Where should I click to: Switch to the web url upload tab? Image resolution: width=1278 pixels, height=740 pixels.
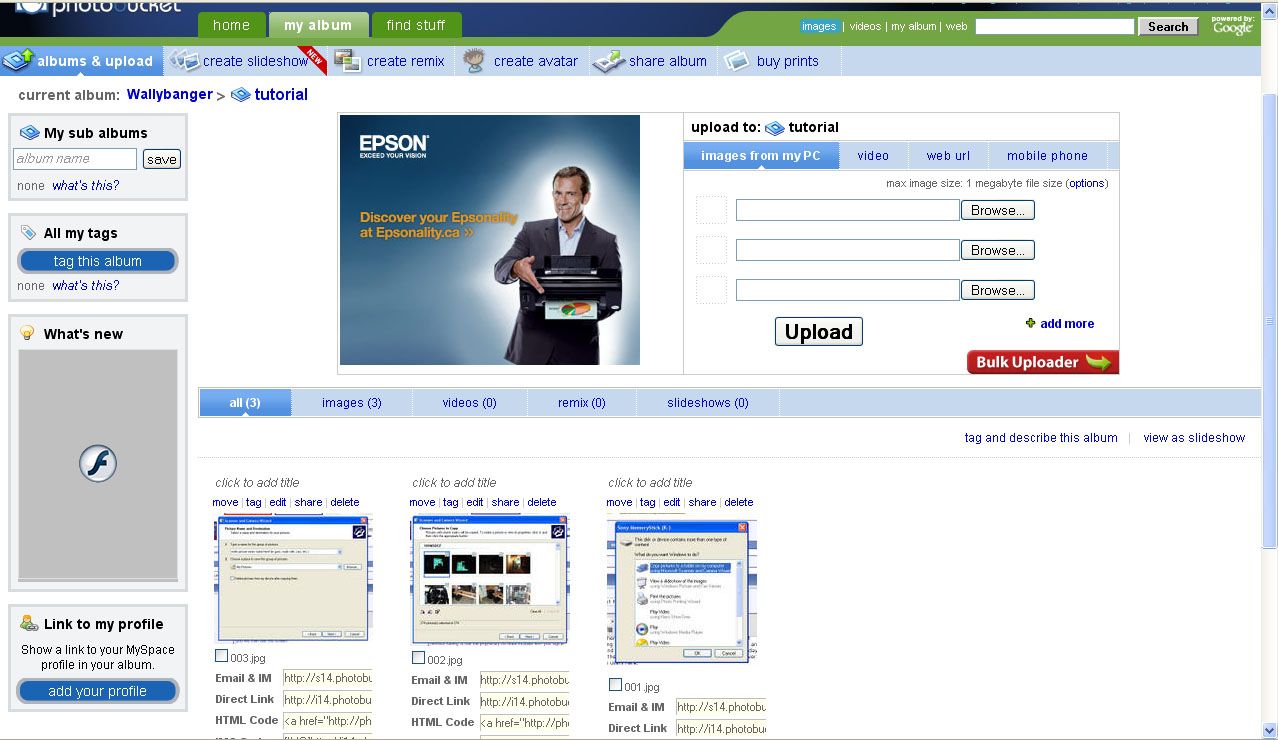coord(947,156)
